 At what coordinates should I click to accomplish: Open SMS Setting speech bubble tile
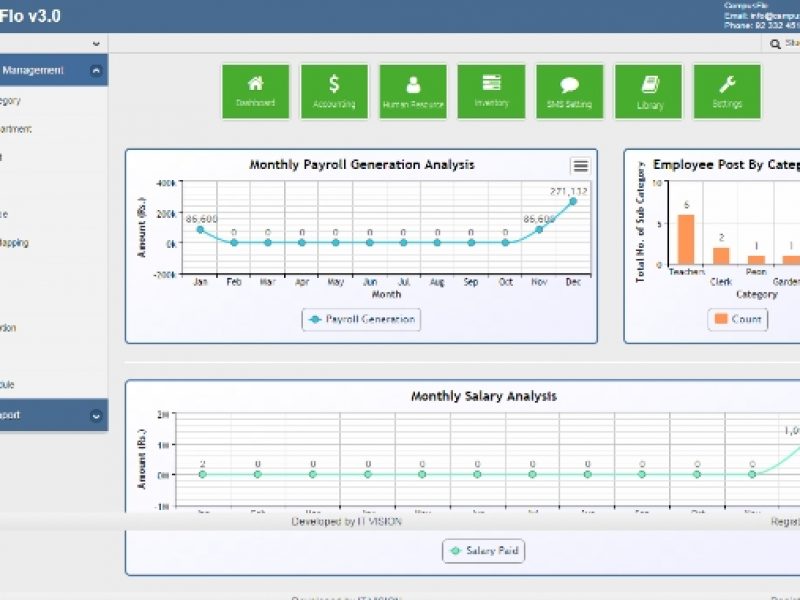tap(569, 91)
